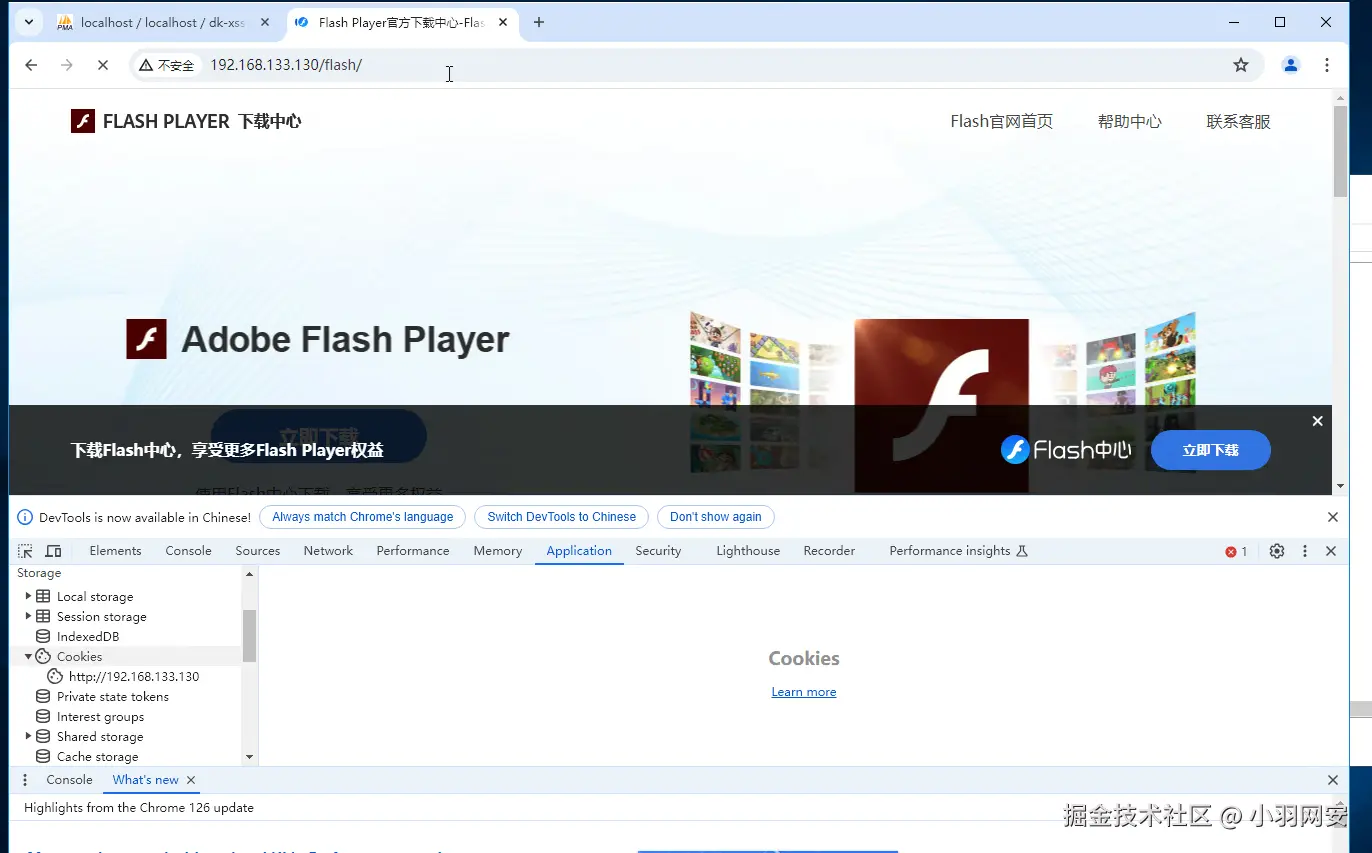Open the Flash官网首页 link
1372x853 pixels.
[x=1001, y=121]
